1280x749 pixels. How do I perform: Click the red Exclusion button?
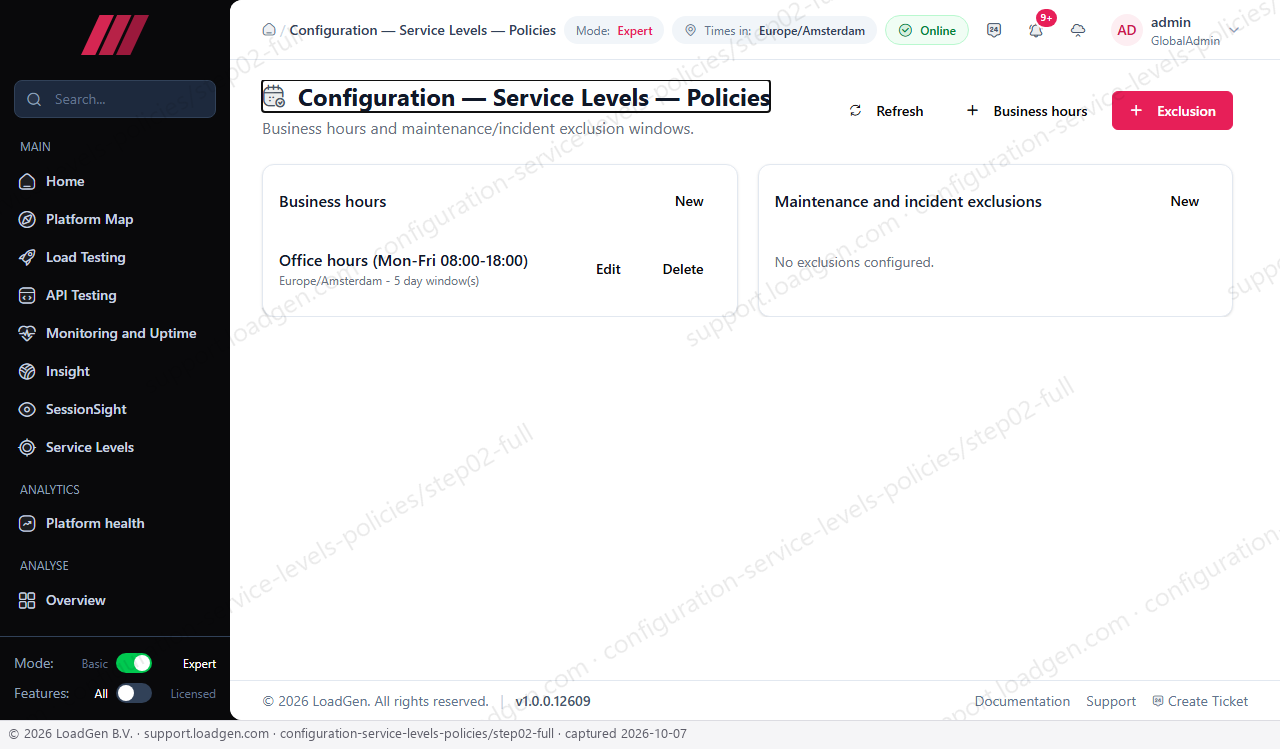[1172, 111]
